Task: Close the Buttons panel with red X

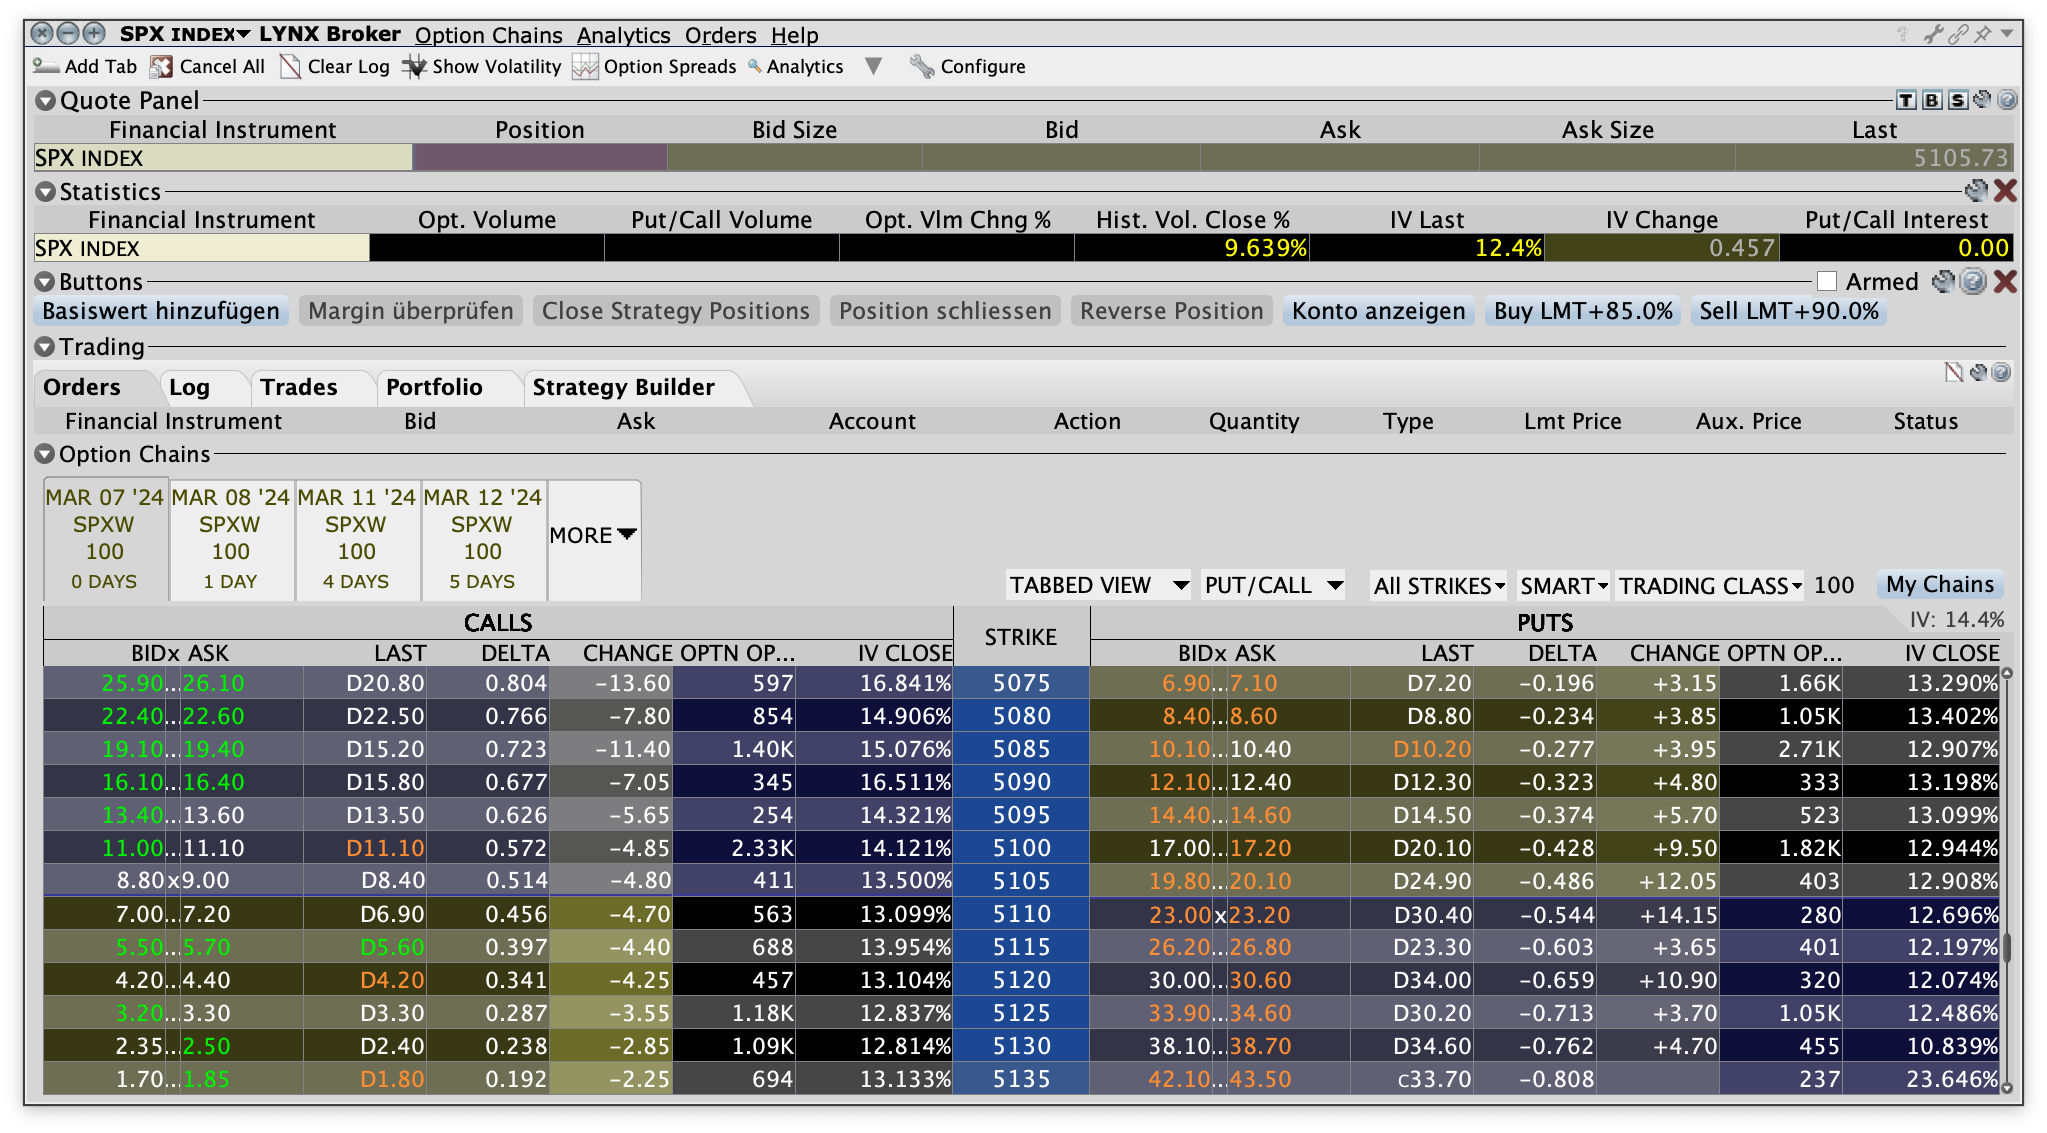Action: 2005,281
